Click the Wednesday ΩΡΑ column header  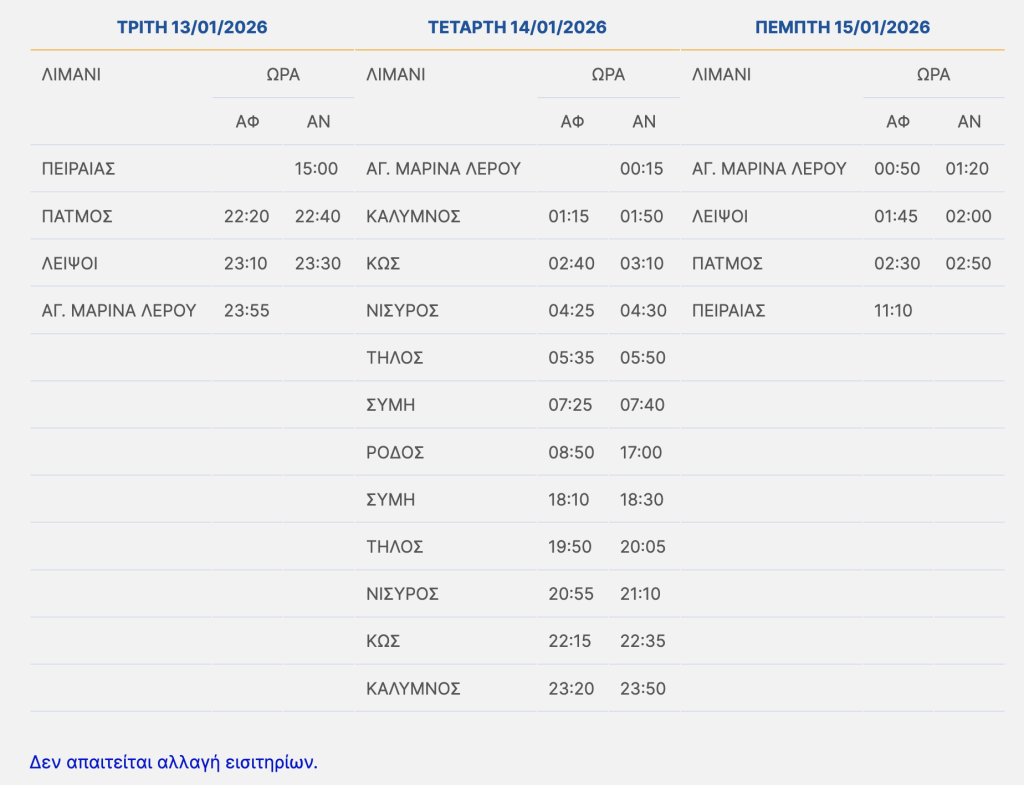point(608,74)
